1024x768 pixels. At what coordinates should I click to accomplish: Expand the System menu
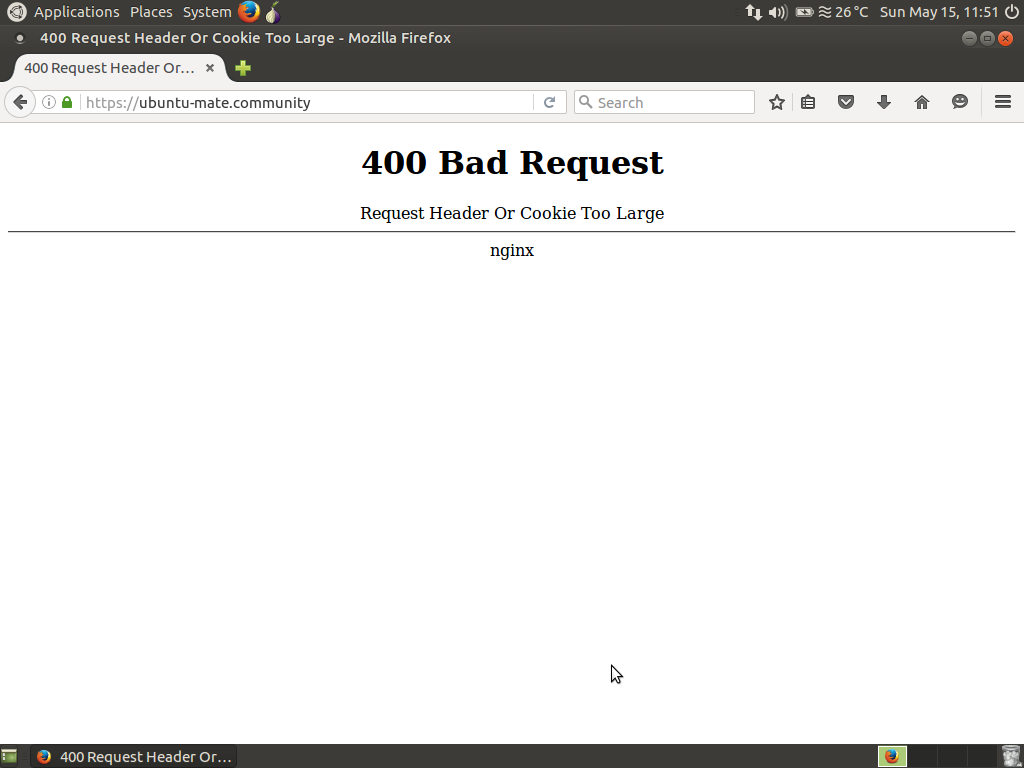(x=207, y=12)
